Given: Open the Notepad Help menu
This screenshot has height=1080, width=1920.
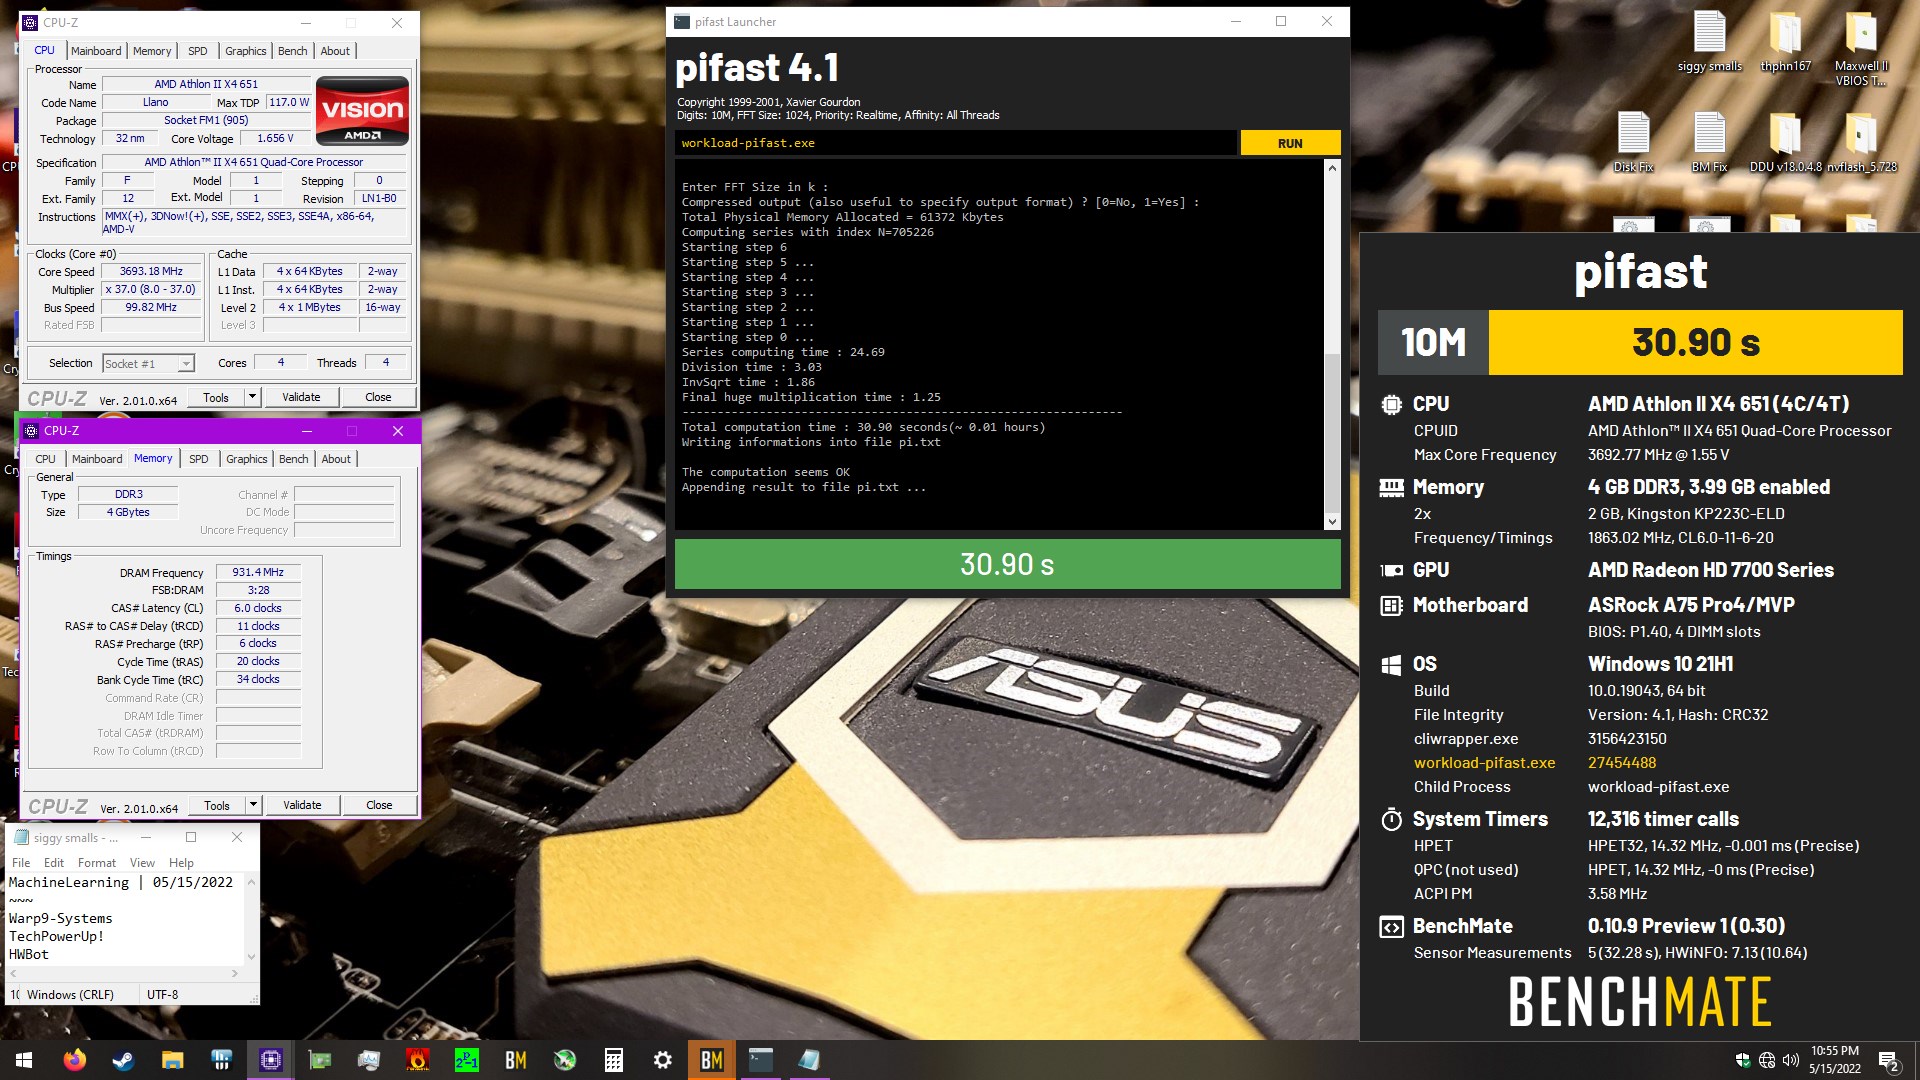Looking at the screenshot, I should point(181,863).
